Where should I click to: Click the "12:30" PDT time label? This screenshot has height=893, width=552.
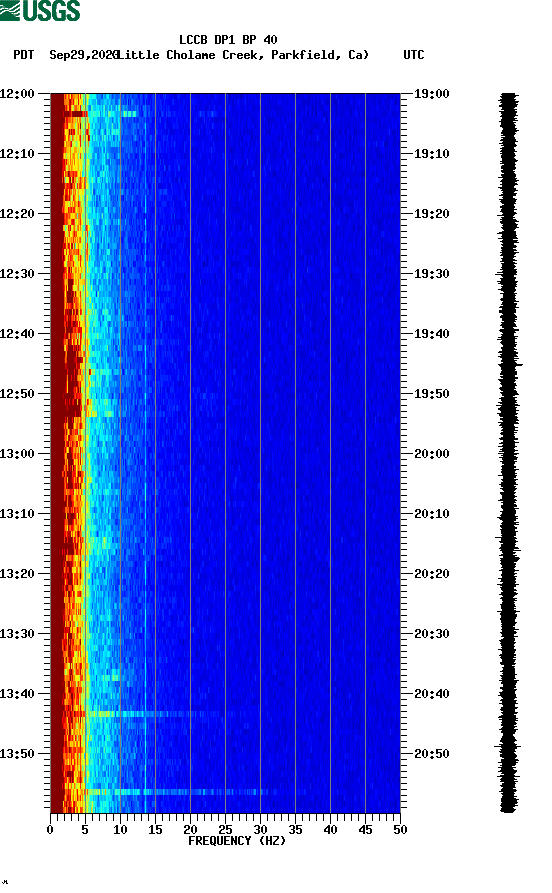pyautogui.click(x=17, y=274)
